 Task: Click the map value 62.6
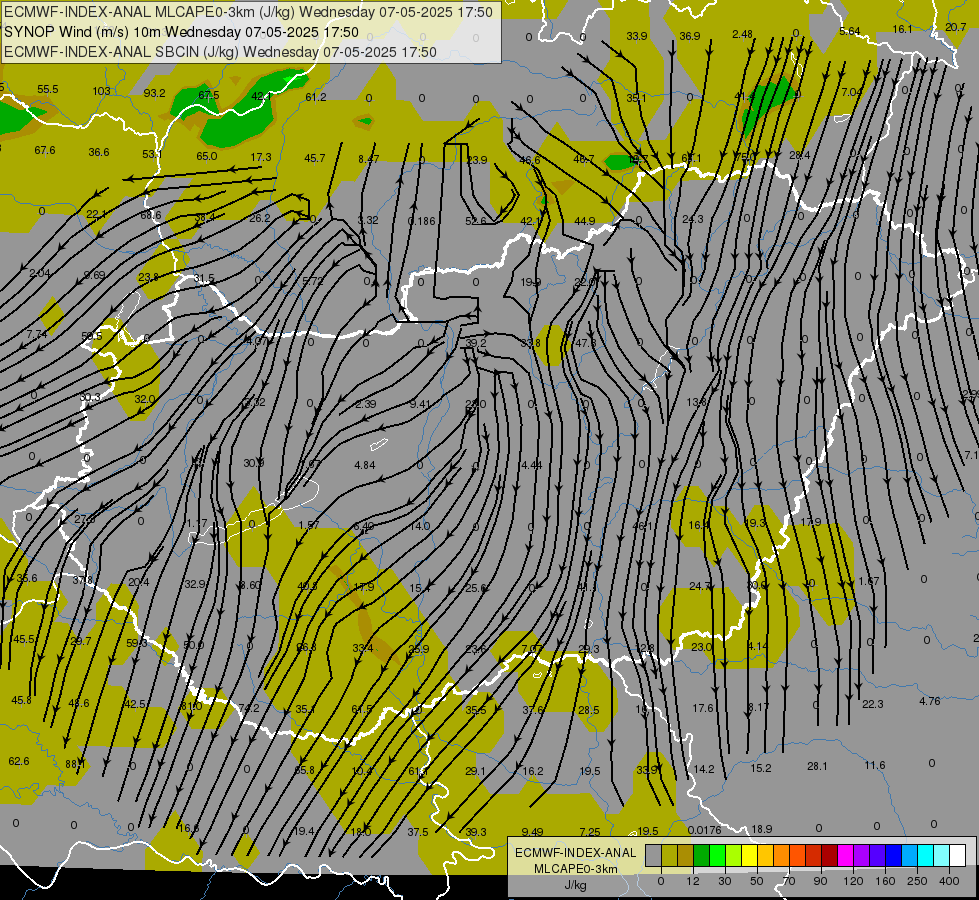pyautogui.click(x=19, y=761)
